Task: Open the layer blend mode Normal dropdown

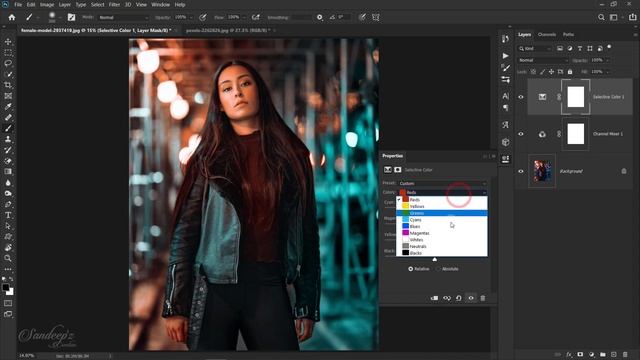Action: pyautogui.click(x=543, y=60)
